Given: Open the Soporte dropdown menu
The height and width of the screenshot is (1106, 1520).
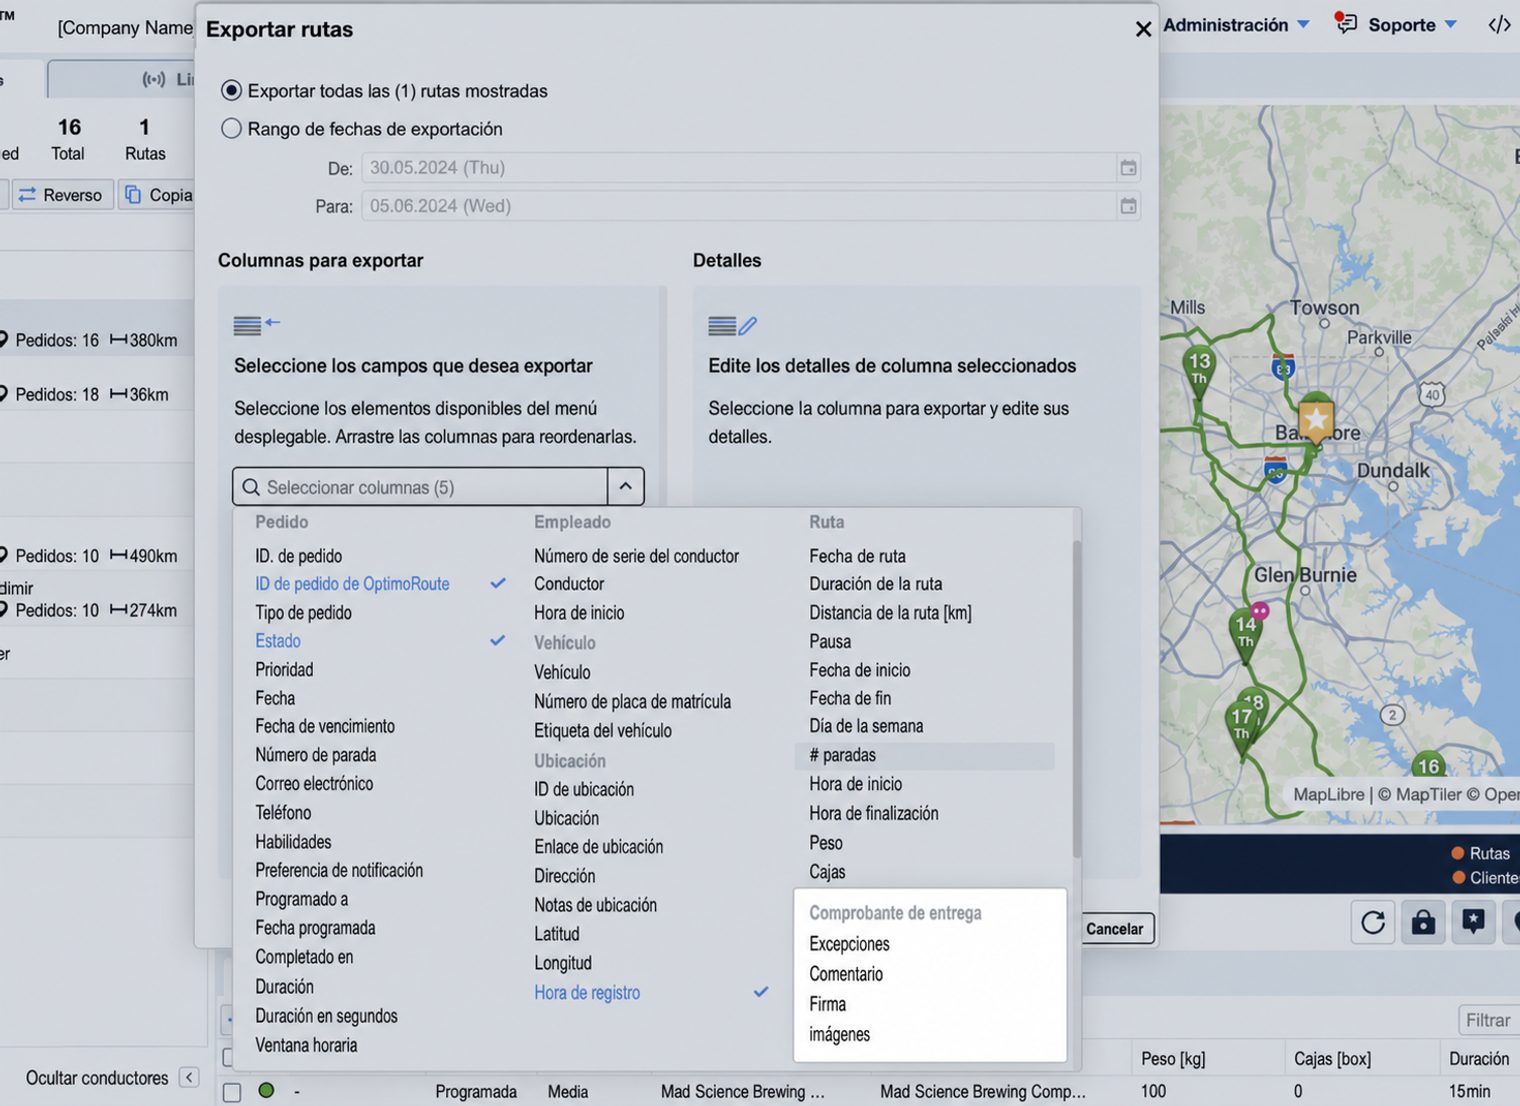Looking at the screenshot, I should pyautogui.click(x=1411, y=25).
